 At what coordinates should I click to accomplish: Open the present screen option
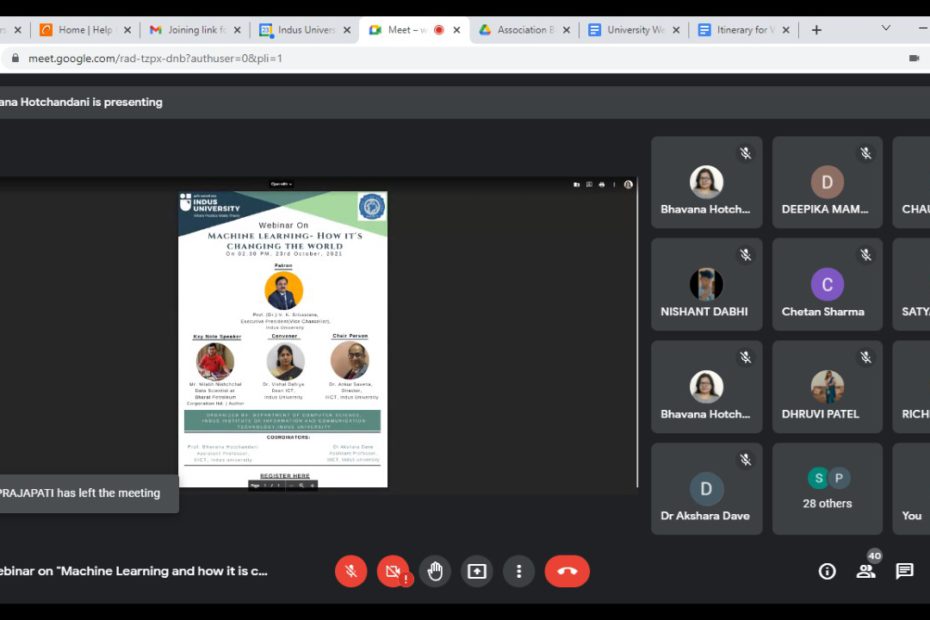(x=475, y=571)
